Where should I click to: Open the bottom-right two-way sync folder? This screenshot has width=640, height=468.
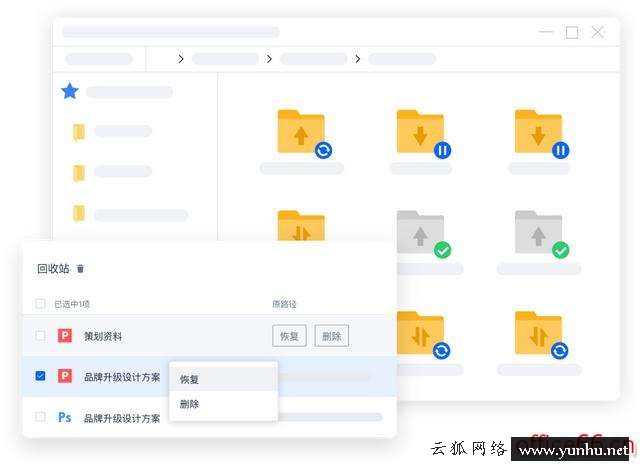point(542,335)
